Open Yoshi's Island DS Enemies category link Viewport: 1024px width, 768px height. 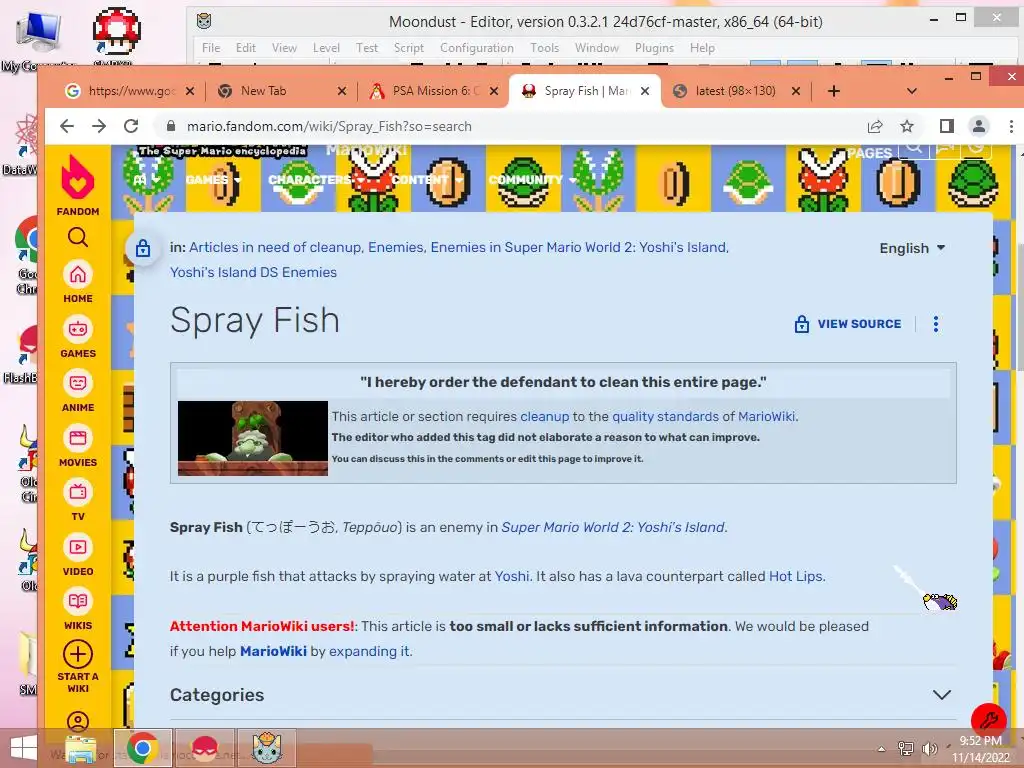pyautogui.click(x=253, y=272)
